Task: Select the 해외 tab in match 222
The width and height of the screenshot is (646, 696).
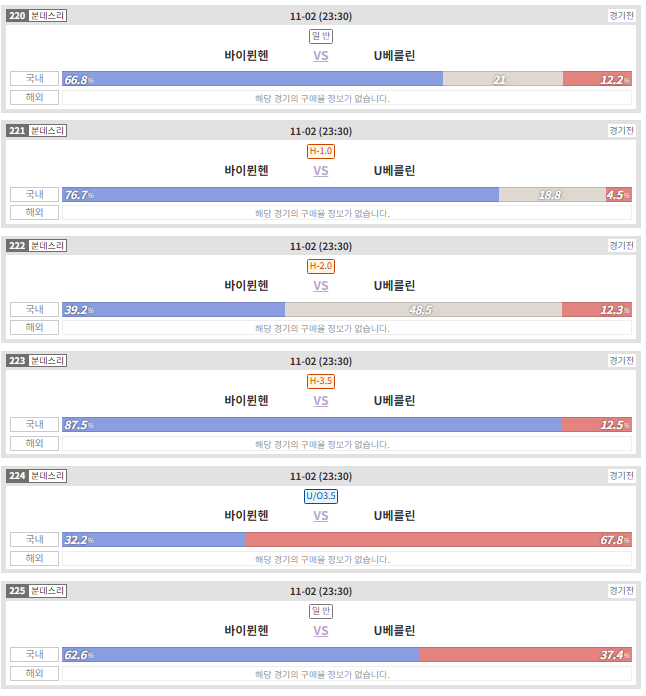Action: [x=34, y=328]
